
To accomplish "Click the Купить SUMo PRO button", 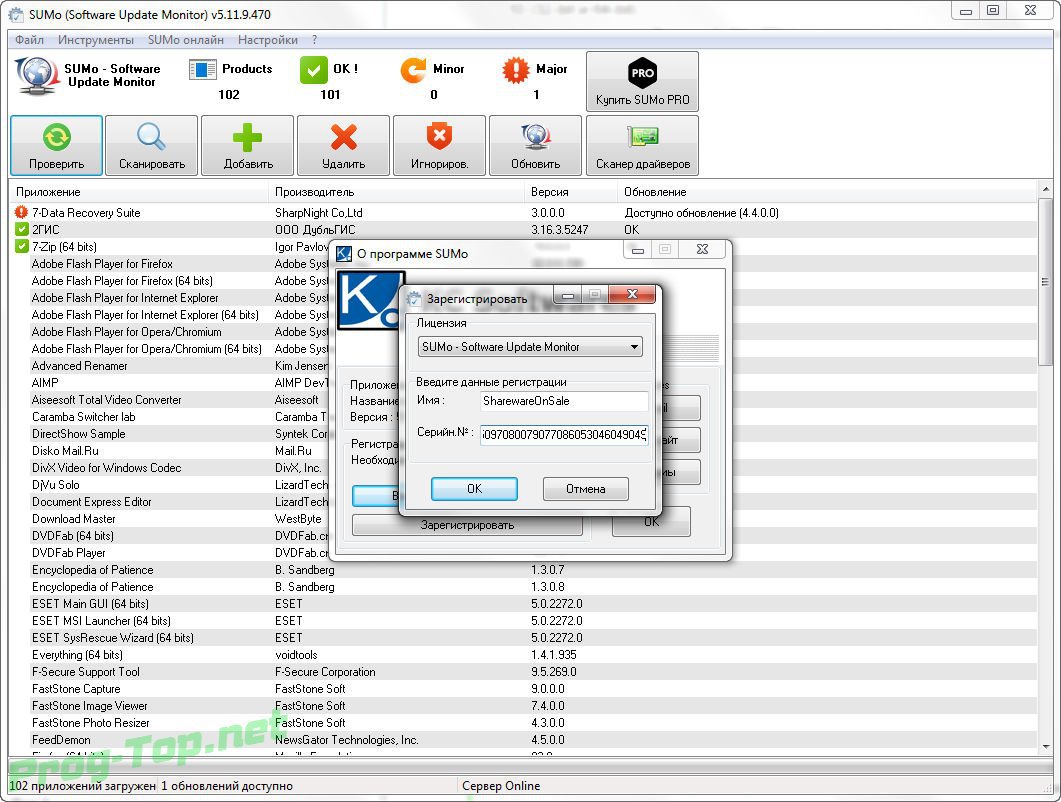I will (x=641, y=81).
